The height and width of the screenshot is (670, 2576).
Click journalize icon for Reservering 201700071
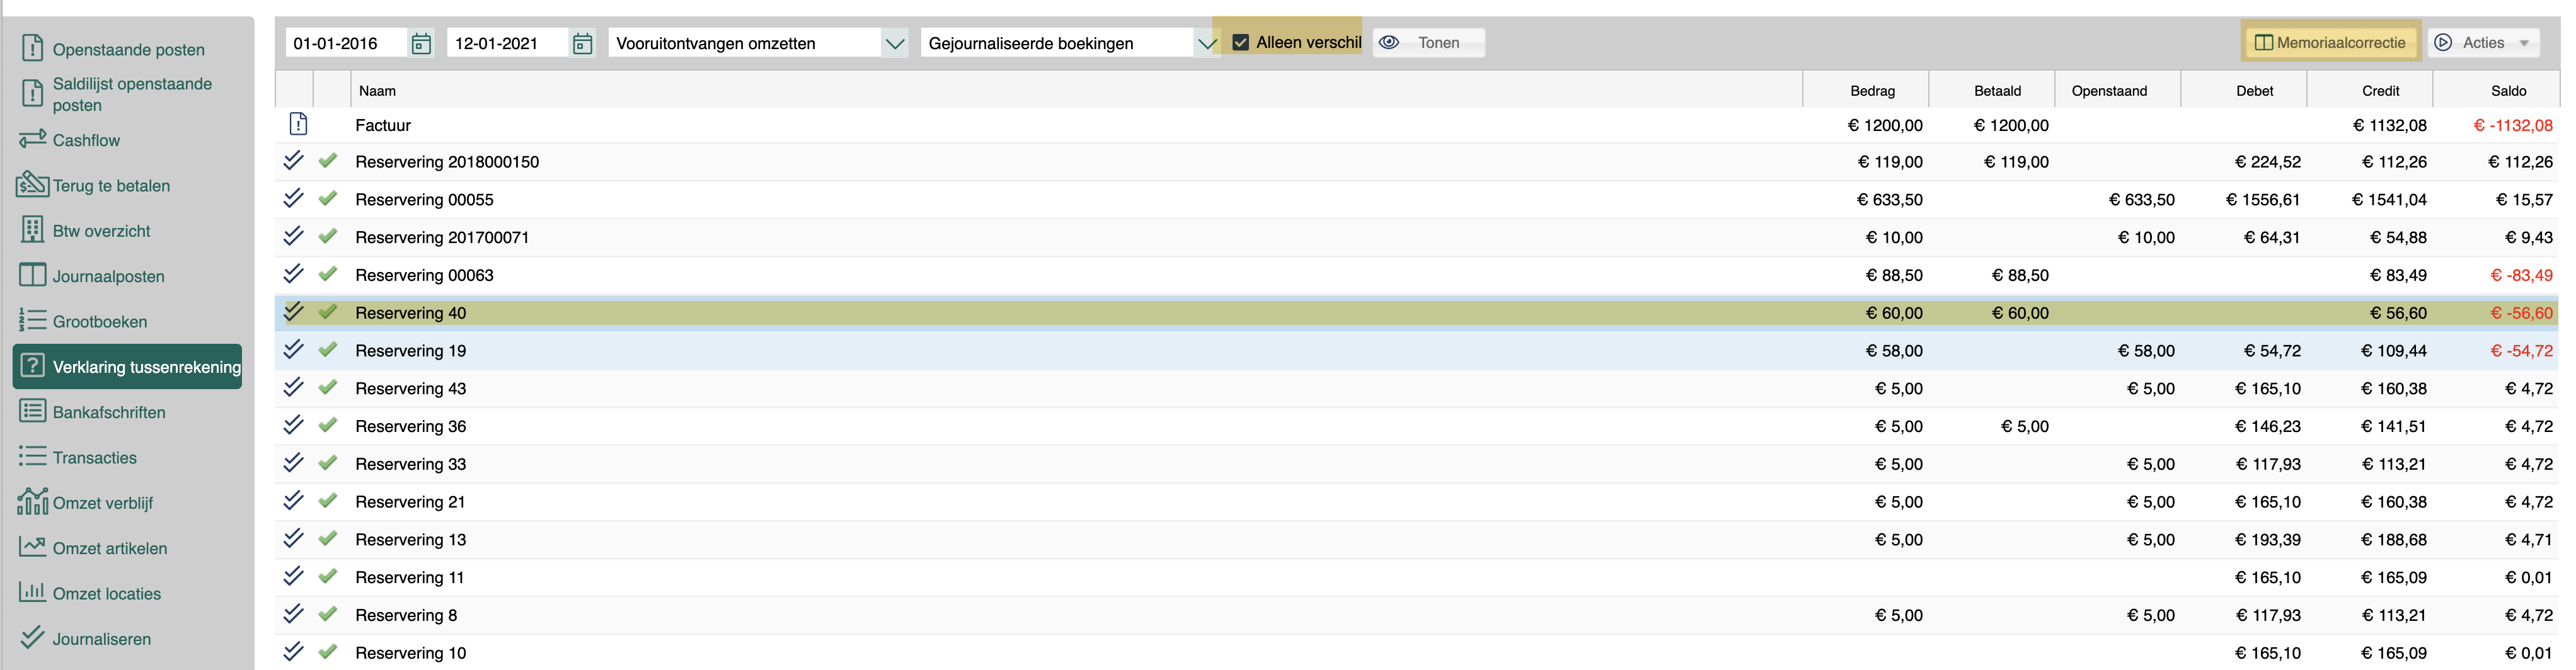coord(293,236)
